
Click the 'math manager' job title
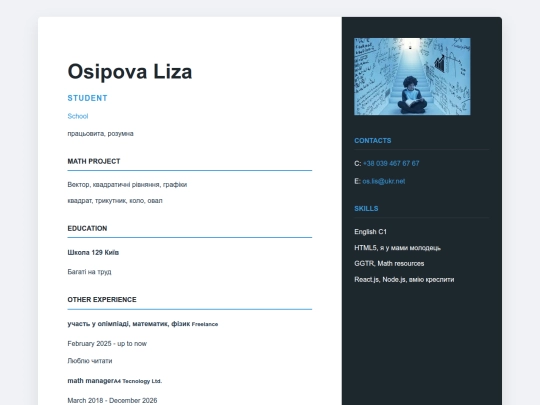91,381
